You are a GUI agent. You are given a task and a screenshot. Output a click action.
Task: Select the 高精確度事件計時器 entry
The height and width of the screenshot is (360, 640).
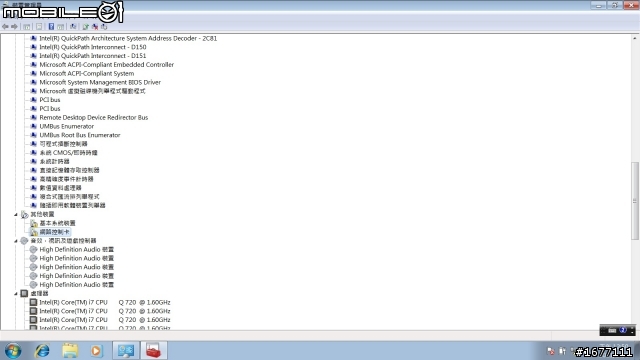[x=67, y=179]
